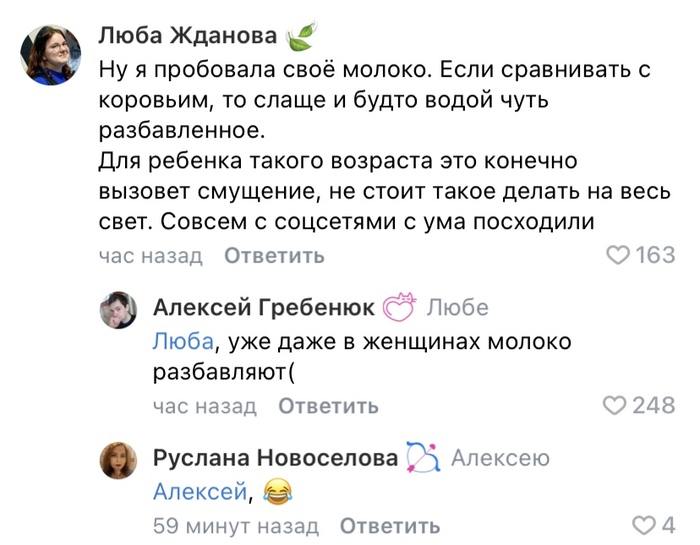Click bow-and-heart icon beside Руслана Новоселова
The image size is (700, 545).
[424, 458]
